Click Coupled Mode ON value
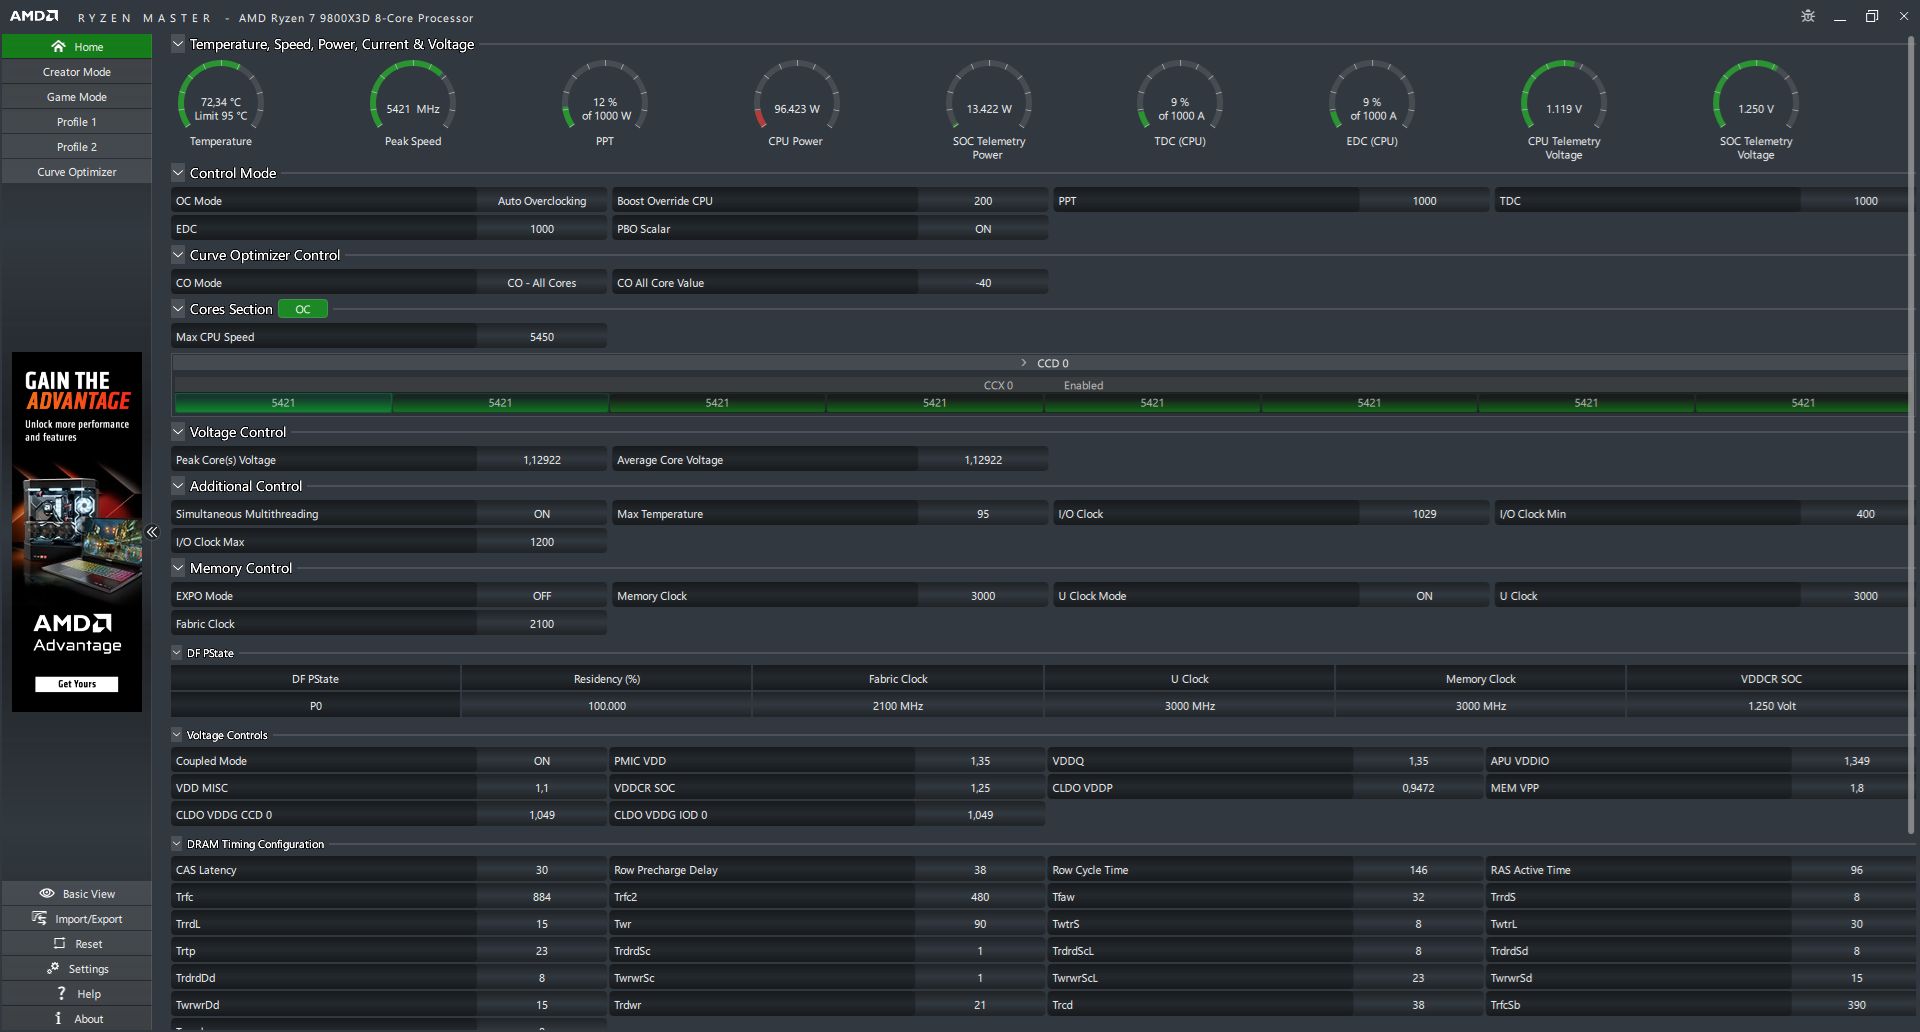Screen dimensions: 1920x1032 tap(542, 761)
